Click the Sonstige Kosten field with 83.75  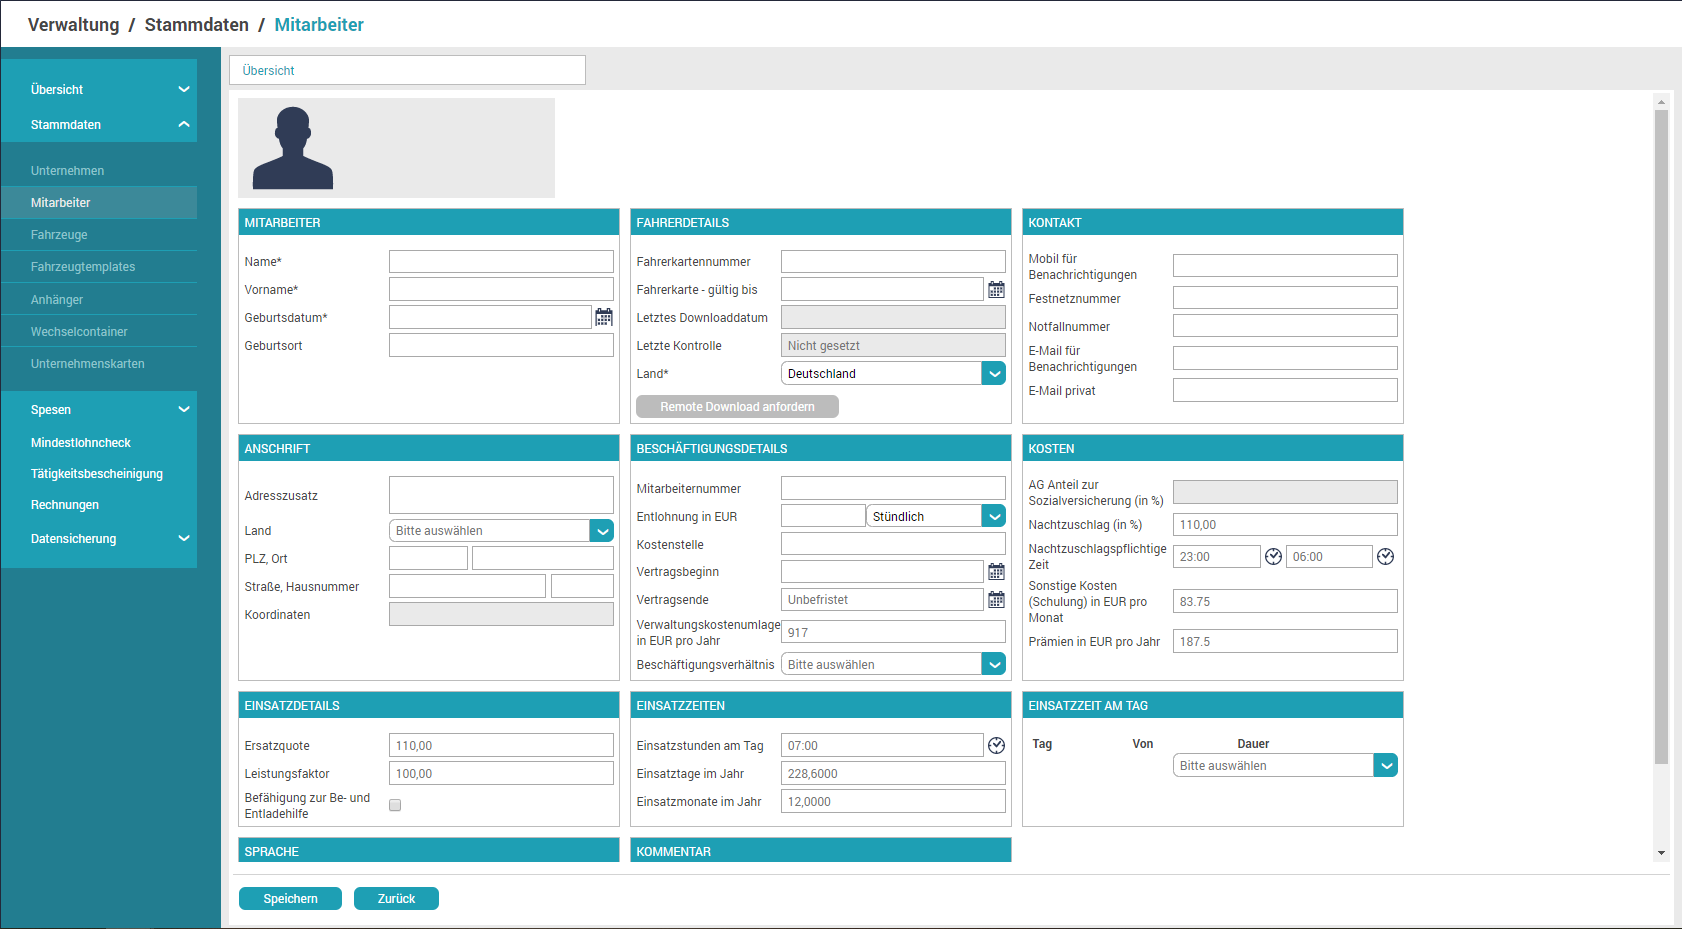tap(1285, 601)
